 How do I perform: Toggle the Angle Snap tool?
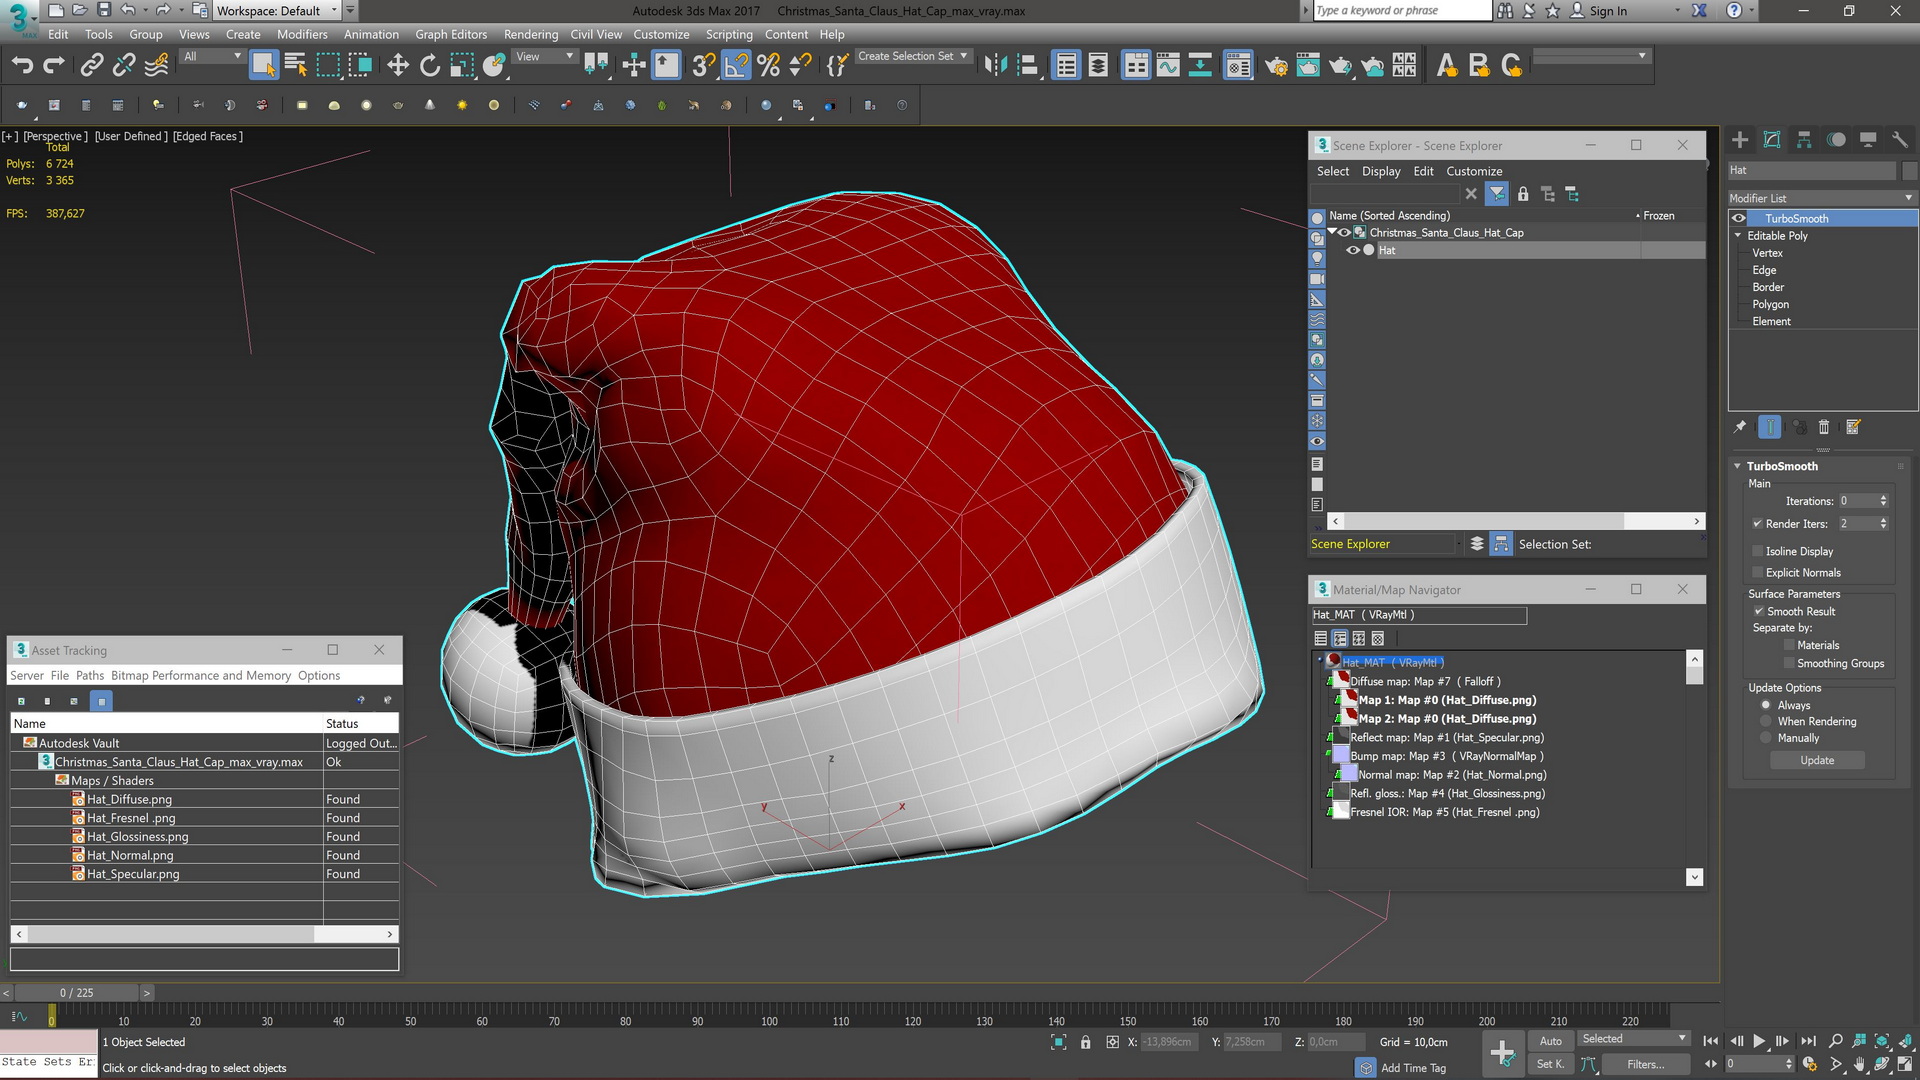(x=735, y=66)
